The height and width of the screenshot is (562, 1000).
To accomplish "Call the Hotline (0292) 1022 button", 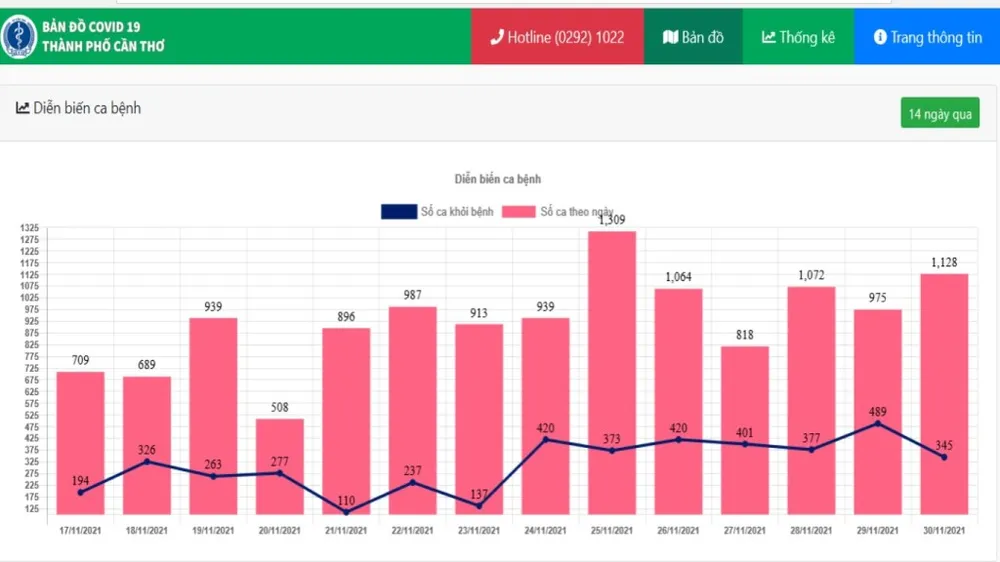I will pyautogui.click(x=557, y=37).
